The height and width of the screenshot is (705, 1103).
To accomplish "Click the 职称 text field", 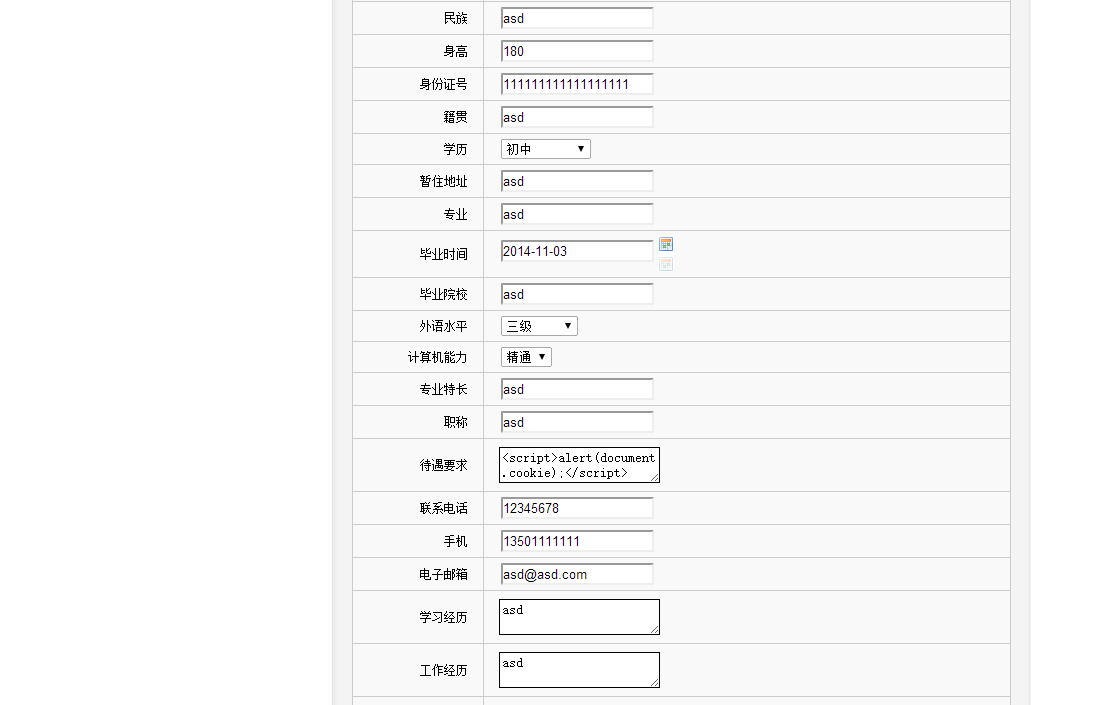I will pos(577,422).
